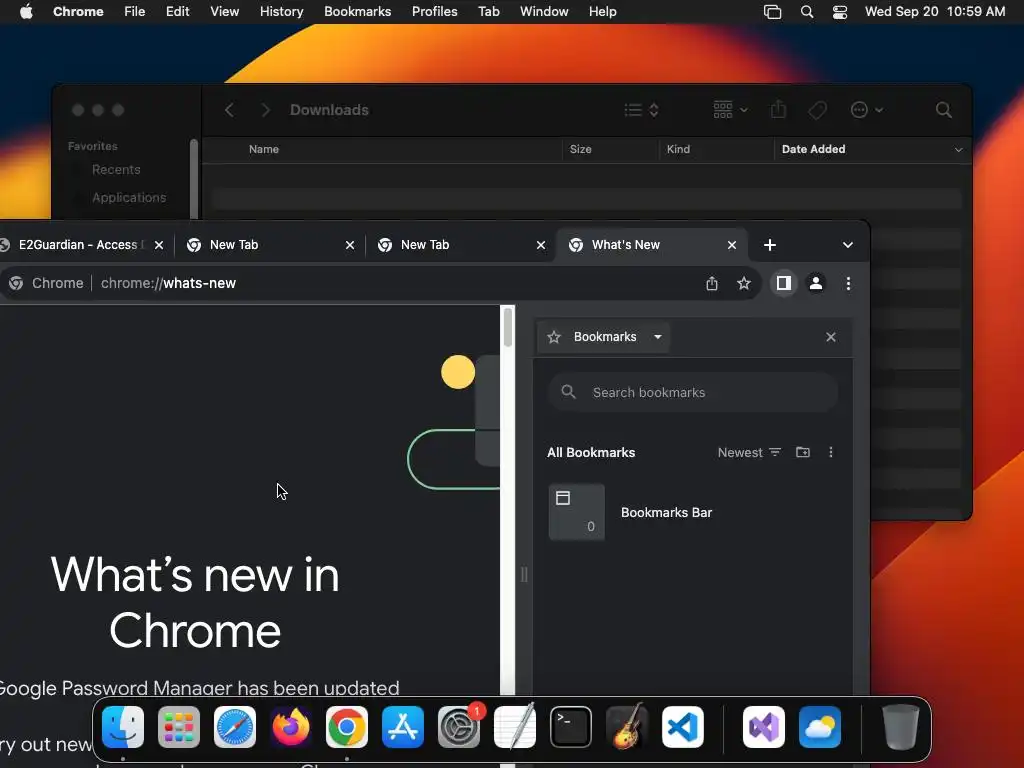Open the Bookmarks menu in menu bar
Viewport: 1024px width, 768px height.
(357, 12)
